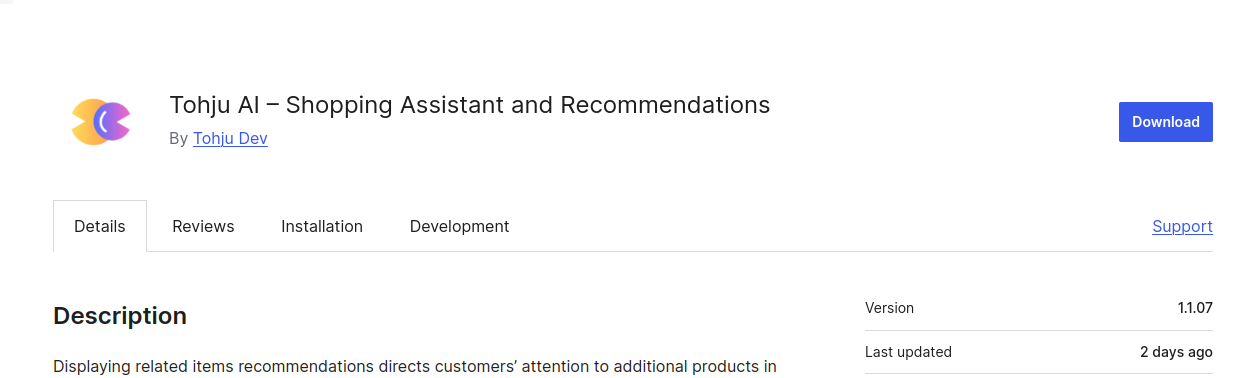
Task: Click the yellow part of the logo
Action: [x=83, y=122]
